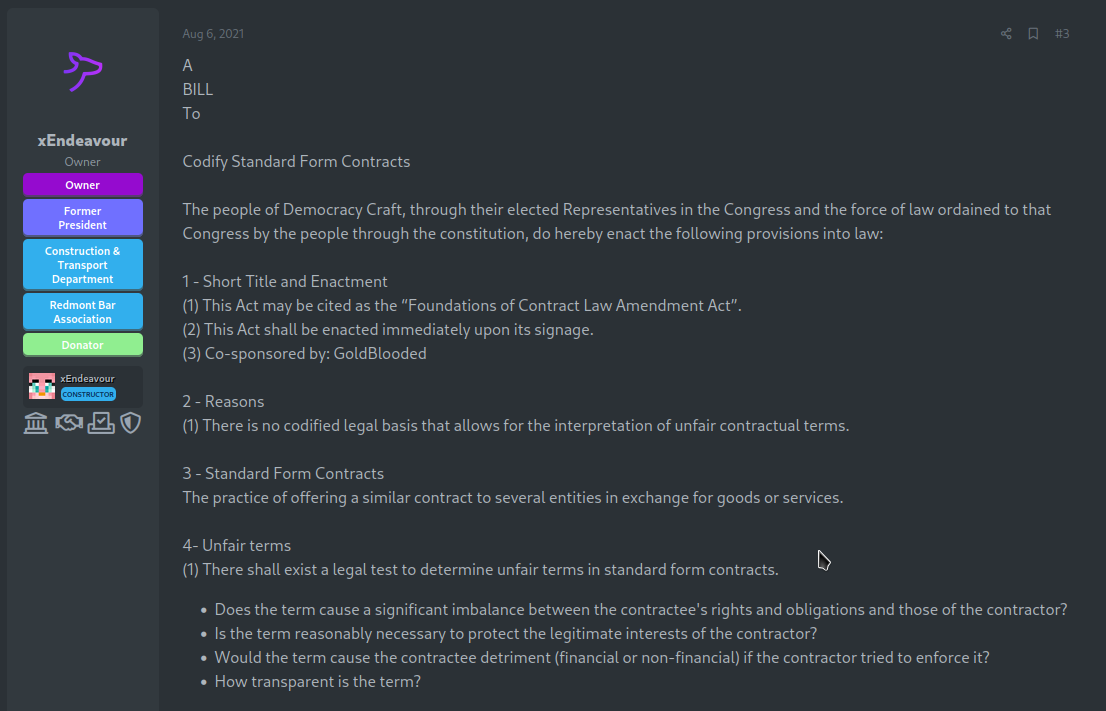Click the green Donator badge
The width and height of the screenshot is (1106, 711).
point(83,345)
